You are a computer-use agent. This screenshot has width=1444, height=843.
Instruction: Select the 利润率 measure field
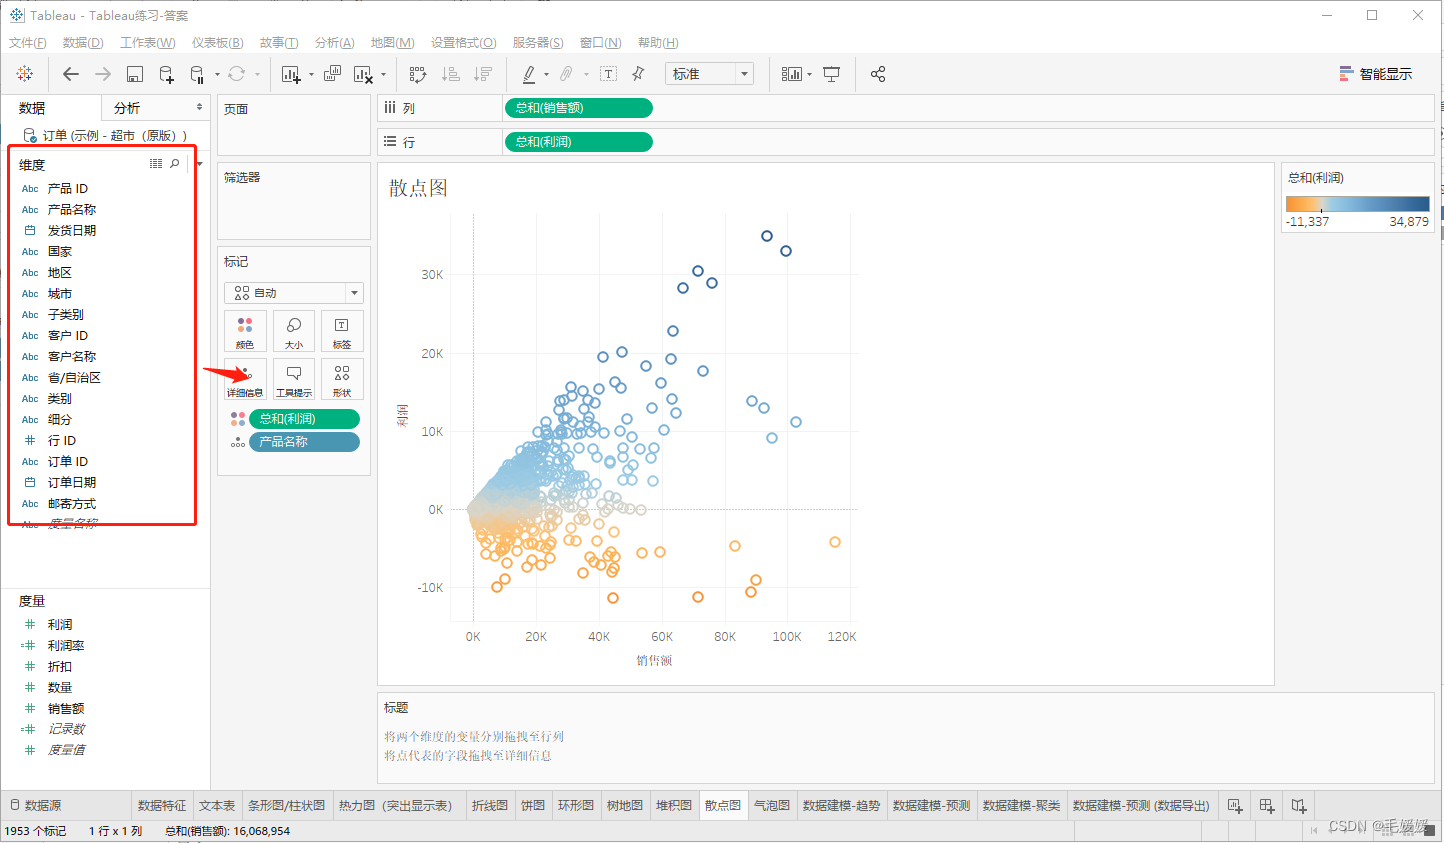pyautogui.click(x=66, y=645)
